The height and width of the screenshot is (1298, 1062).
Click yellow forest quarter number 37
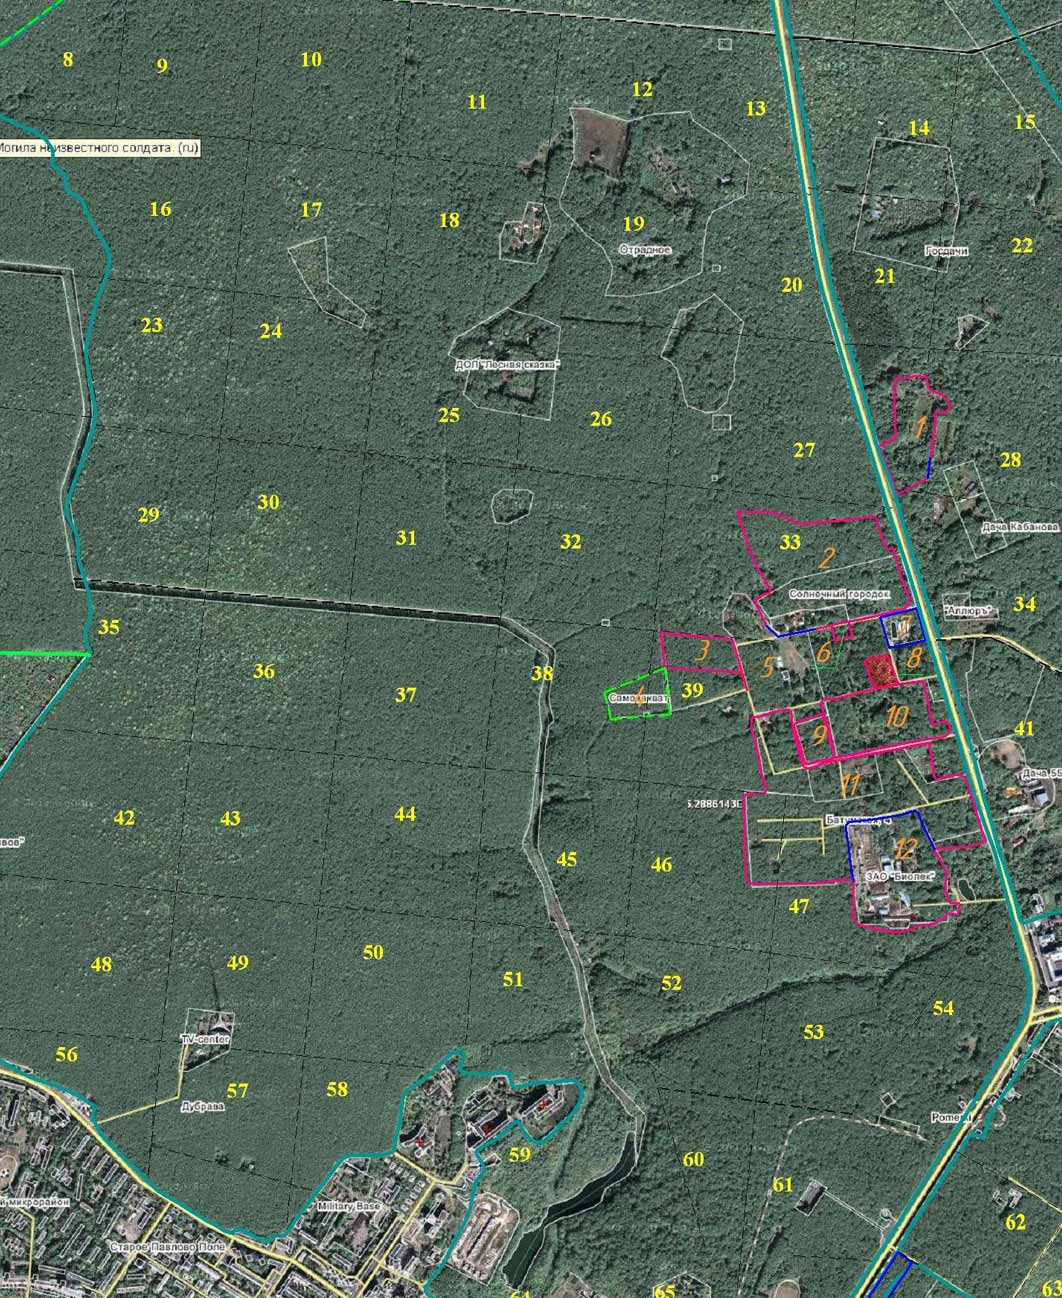405,695
